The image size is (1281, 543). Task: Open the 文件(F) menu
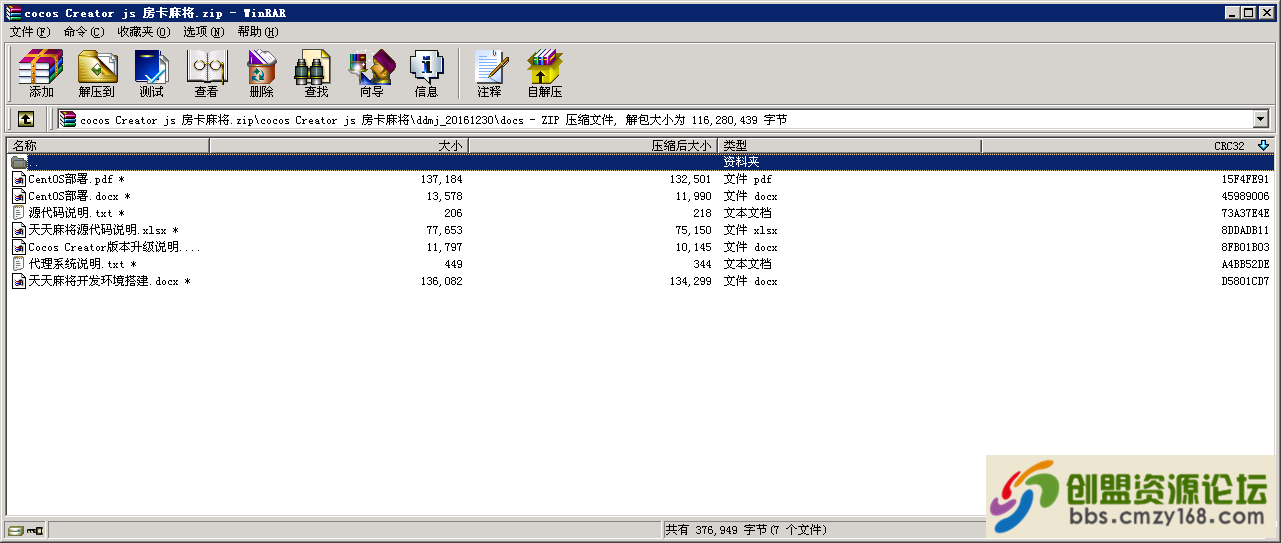click(30, 32)
